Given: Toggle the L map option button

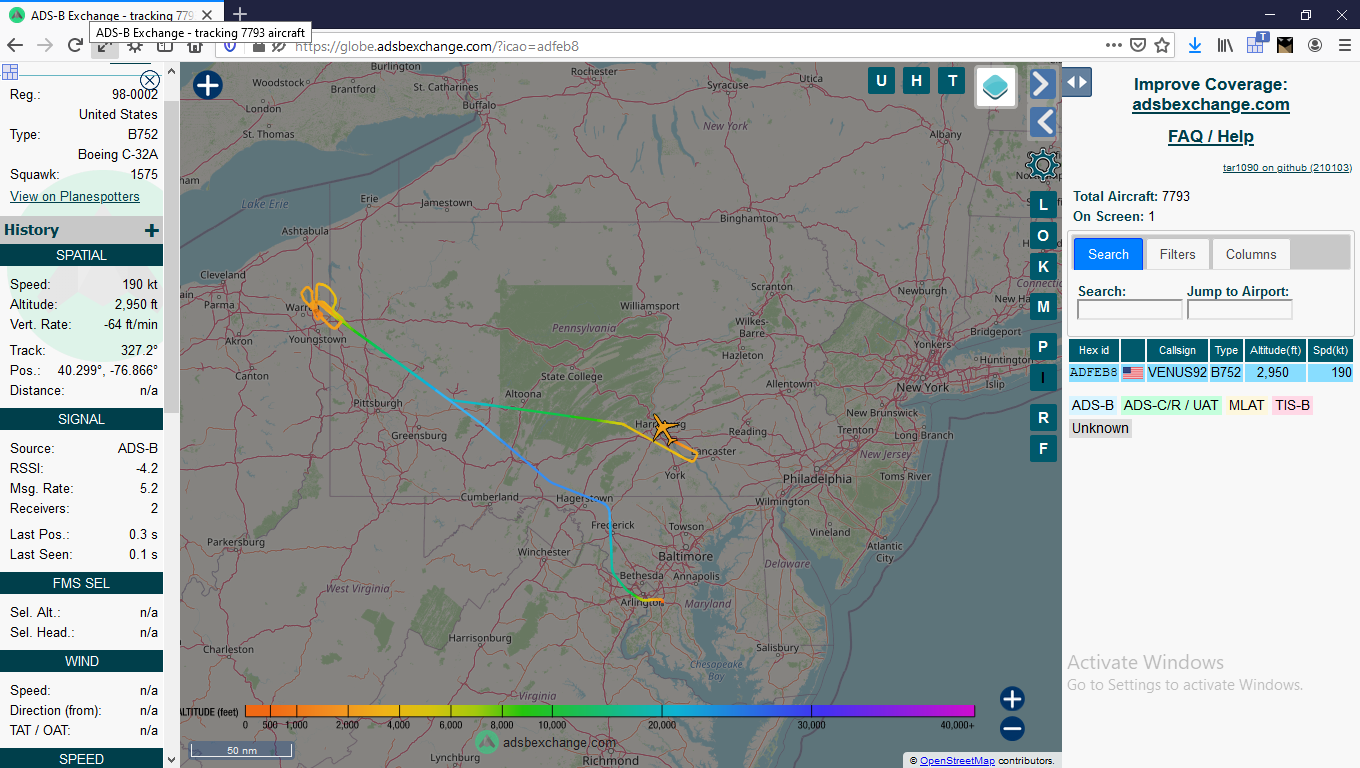Looking at the screenshot, I should (1043, 205).
